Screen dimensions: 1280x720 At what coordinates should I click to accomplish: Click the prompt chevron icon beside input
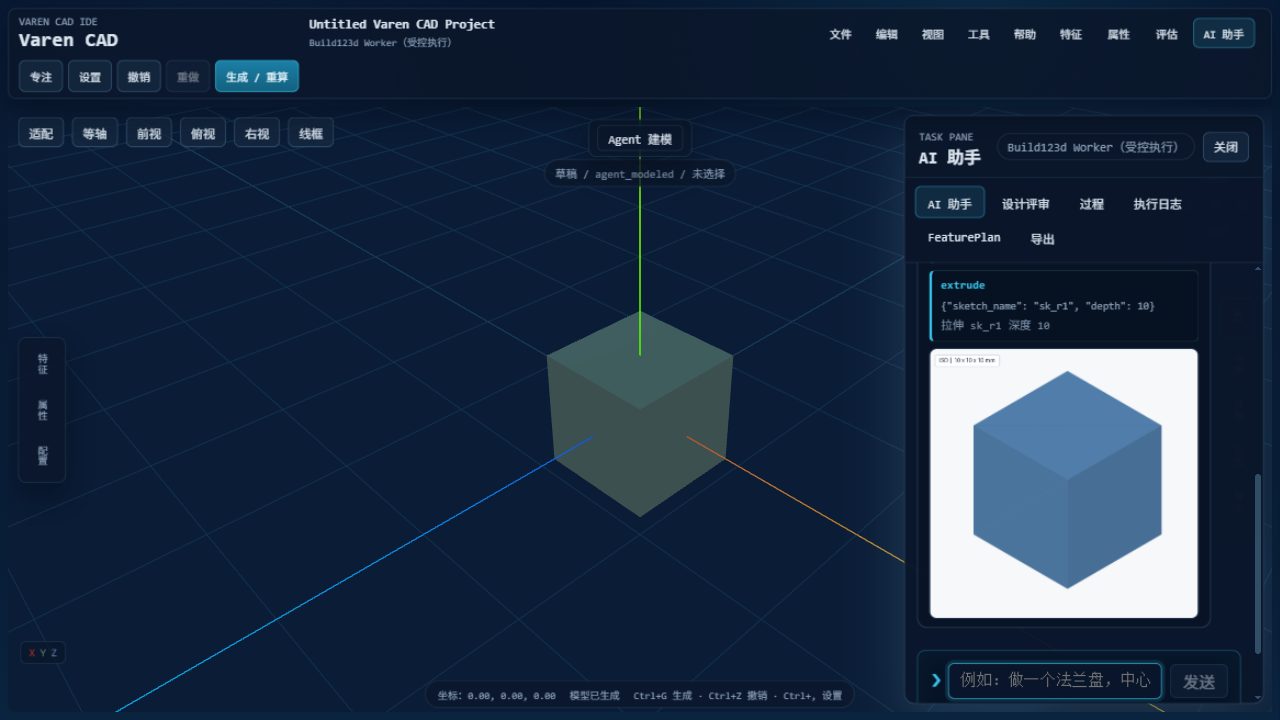point(936,680)
